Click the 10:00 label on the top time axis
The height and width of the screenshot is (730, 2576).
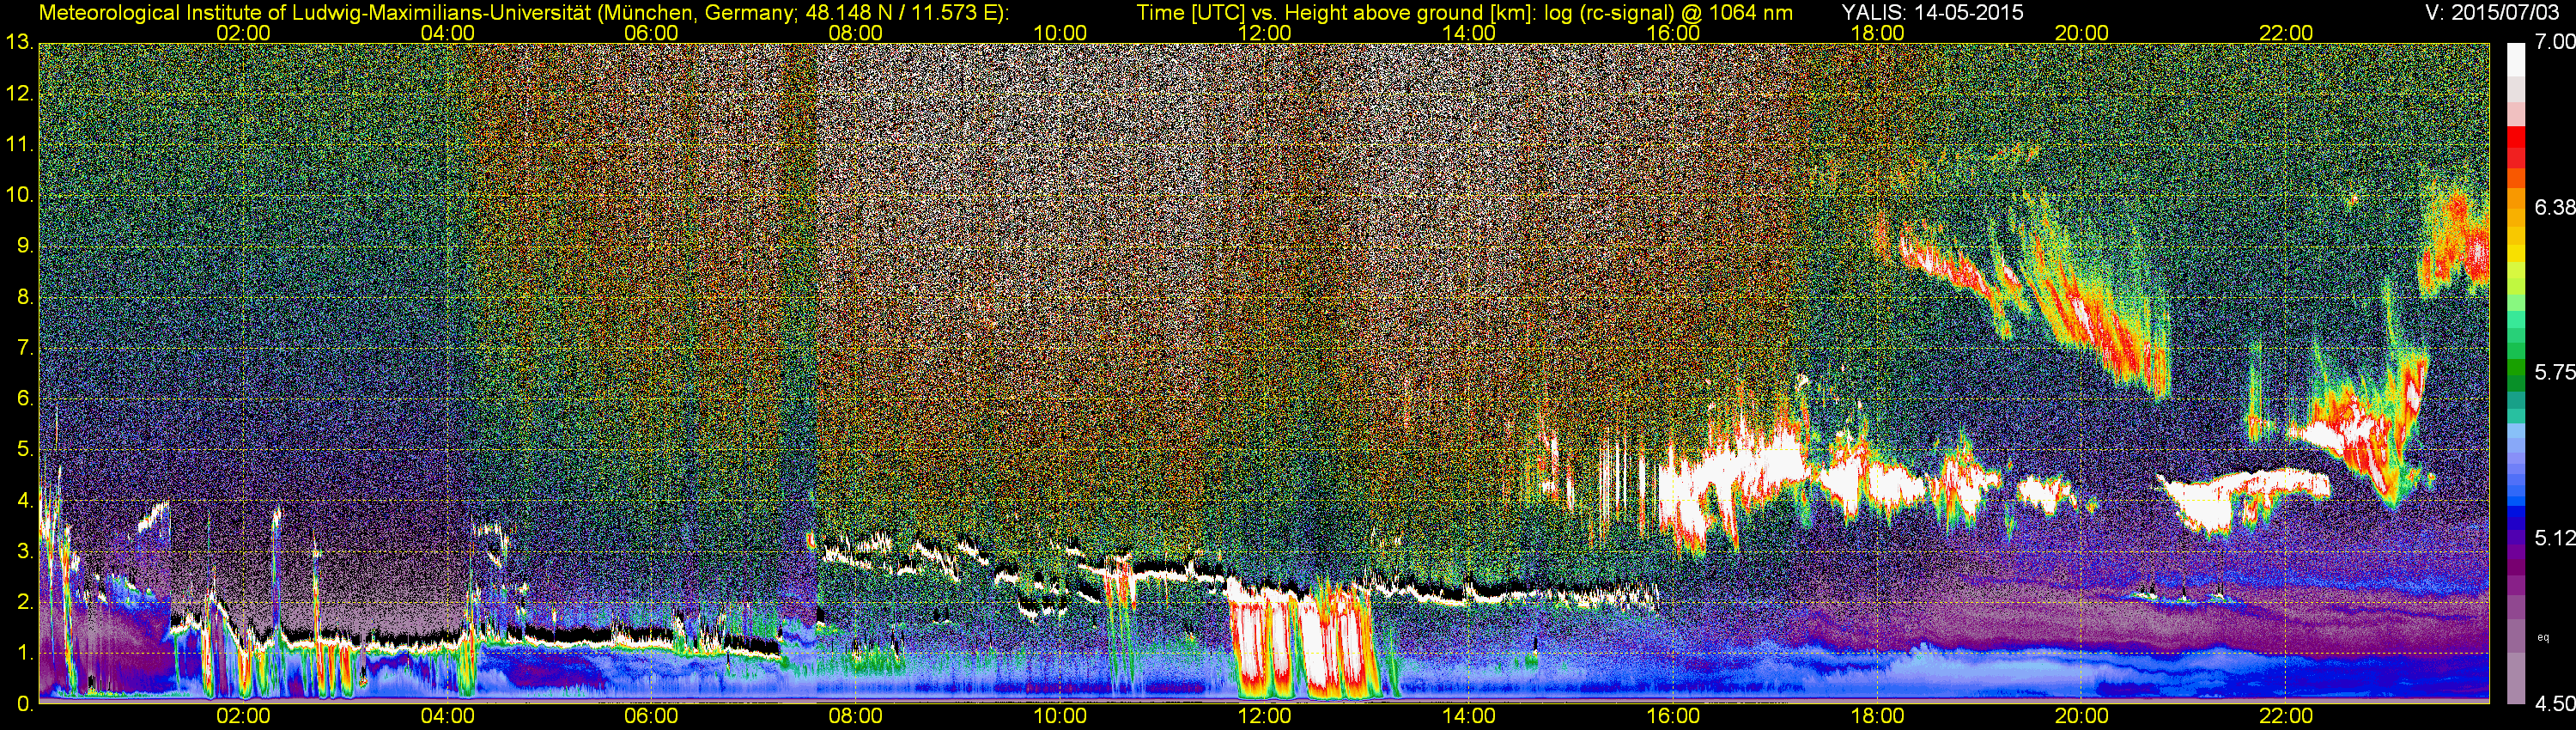click(1060, 33)
